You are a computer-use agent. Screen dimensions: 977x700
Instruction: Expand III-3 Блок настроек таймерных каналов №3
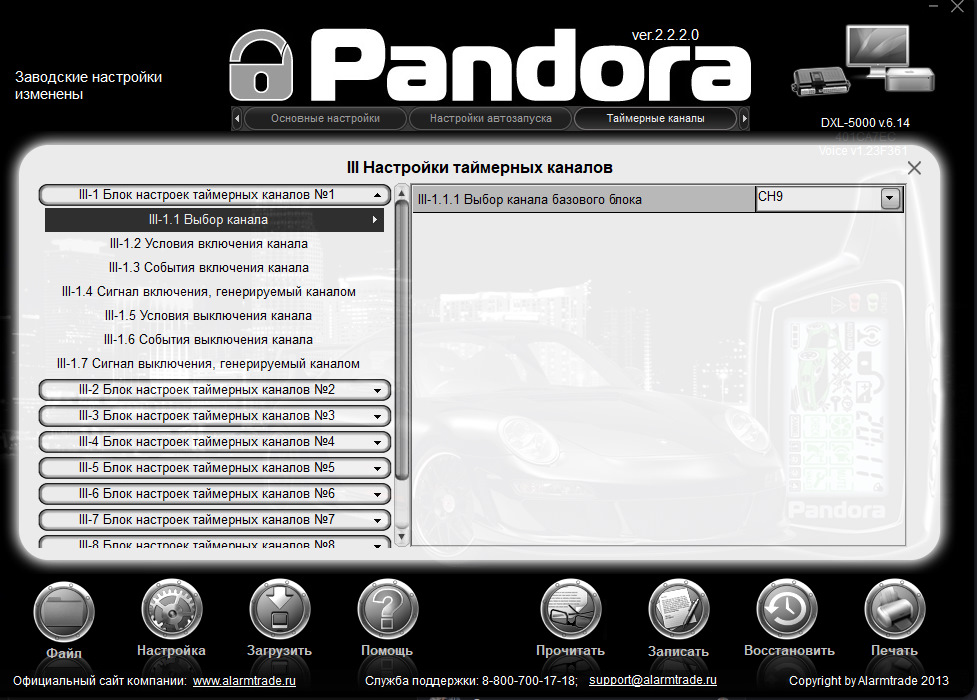[214, 416]
